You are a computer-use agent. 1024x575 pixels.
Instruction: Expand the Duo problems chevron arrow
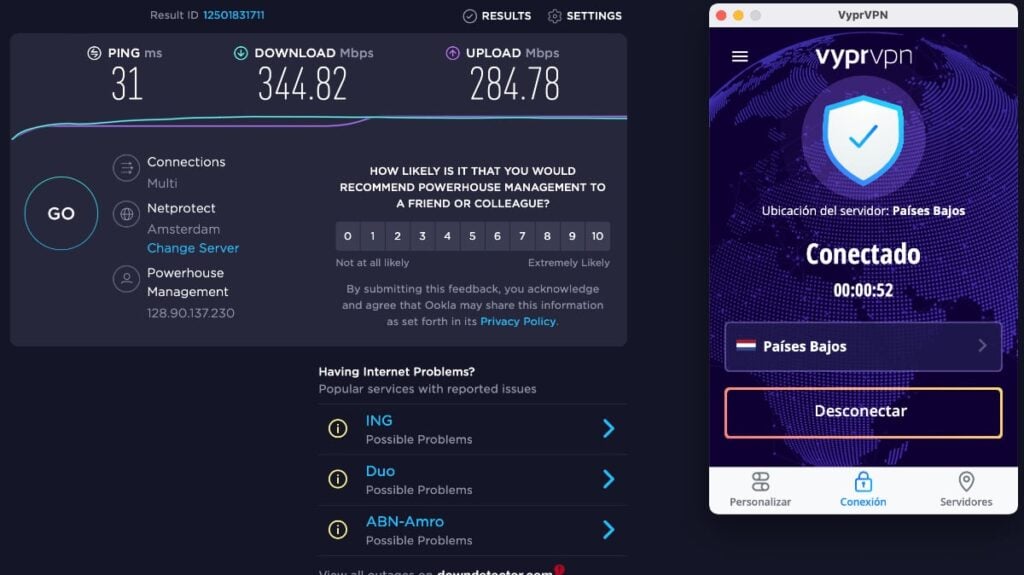tap(609, 479)
